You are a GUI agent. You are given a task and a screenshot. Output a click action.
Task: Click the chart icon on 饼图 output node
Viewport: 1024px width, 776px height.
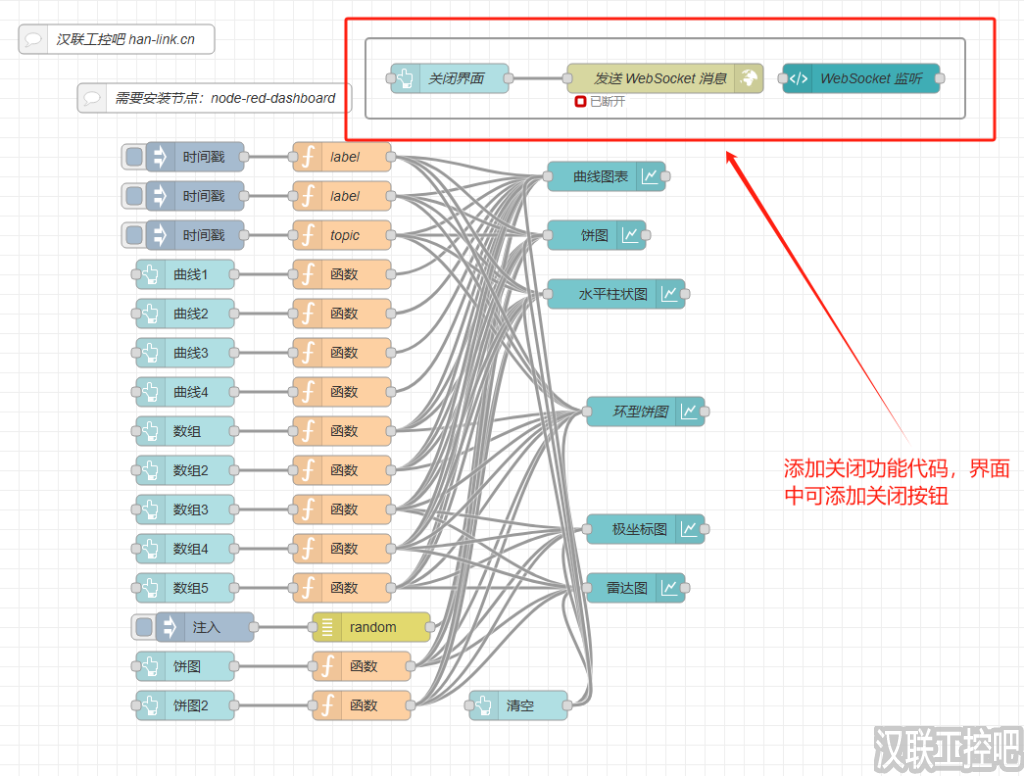(x=631, y=236)
